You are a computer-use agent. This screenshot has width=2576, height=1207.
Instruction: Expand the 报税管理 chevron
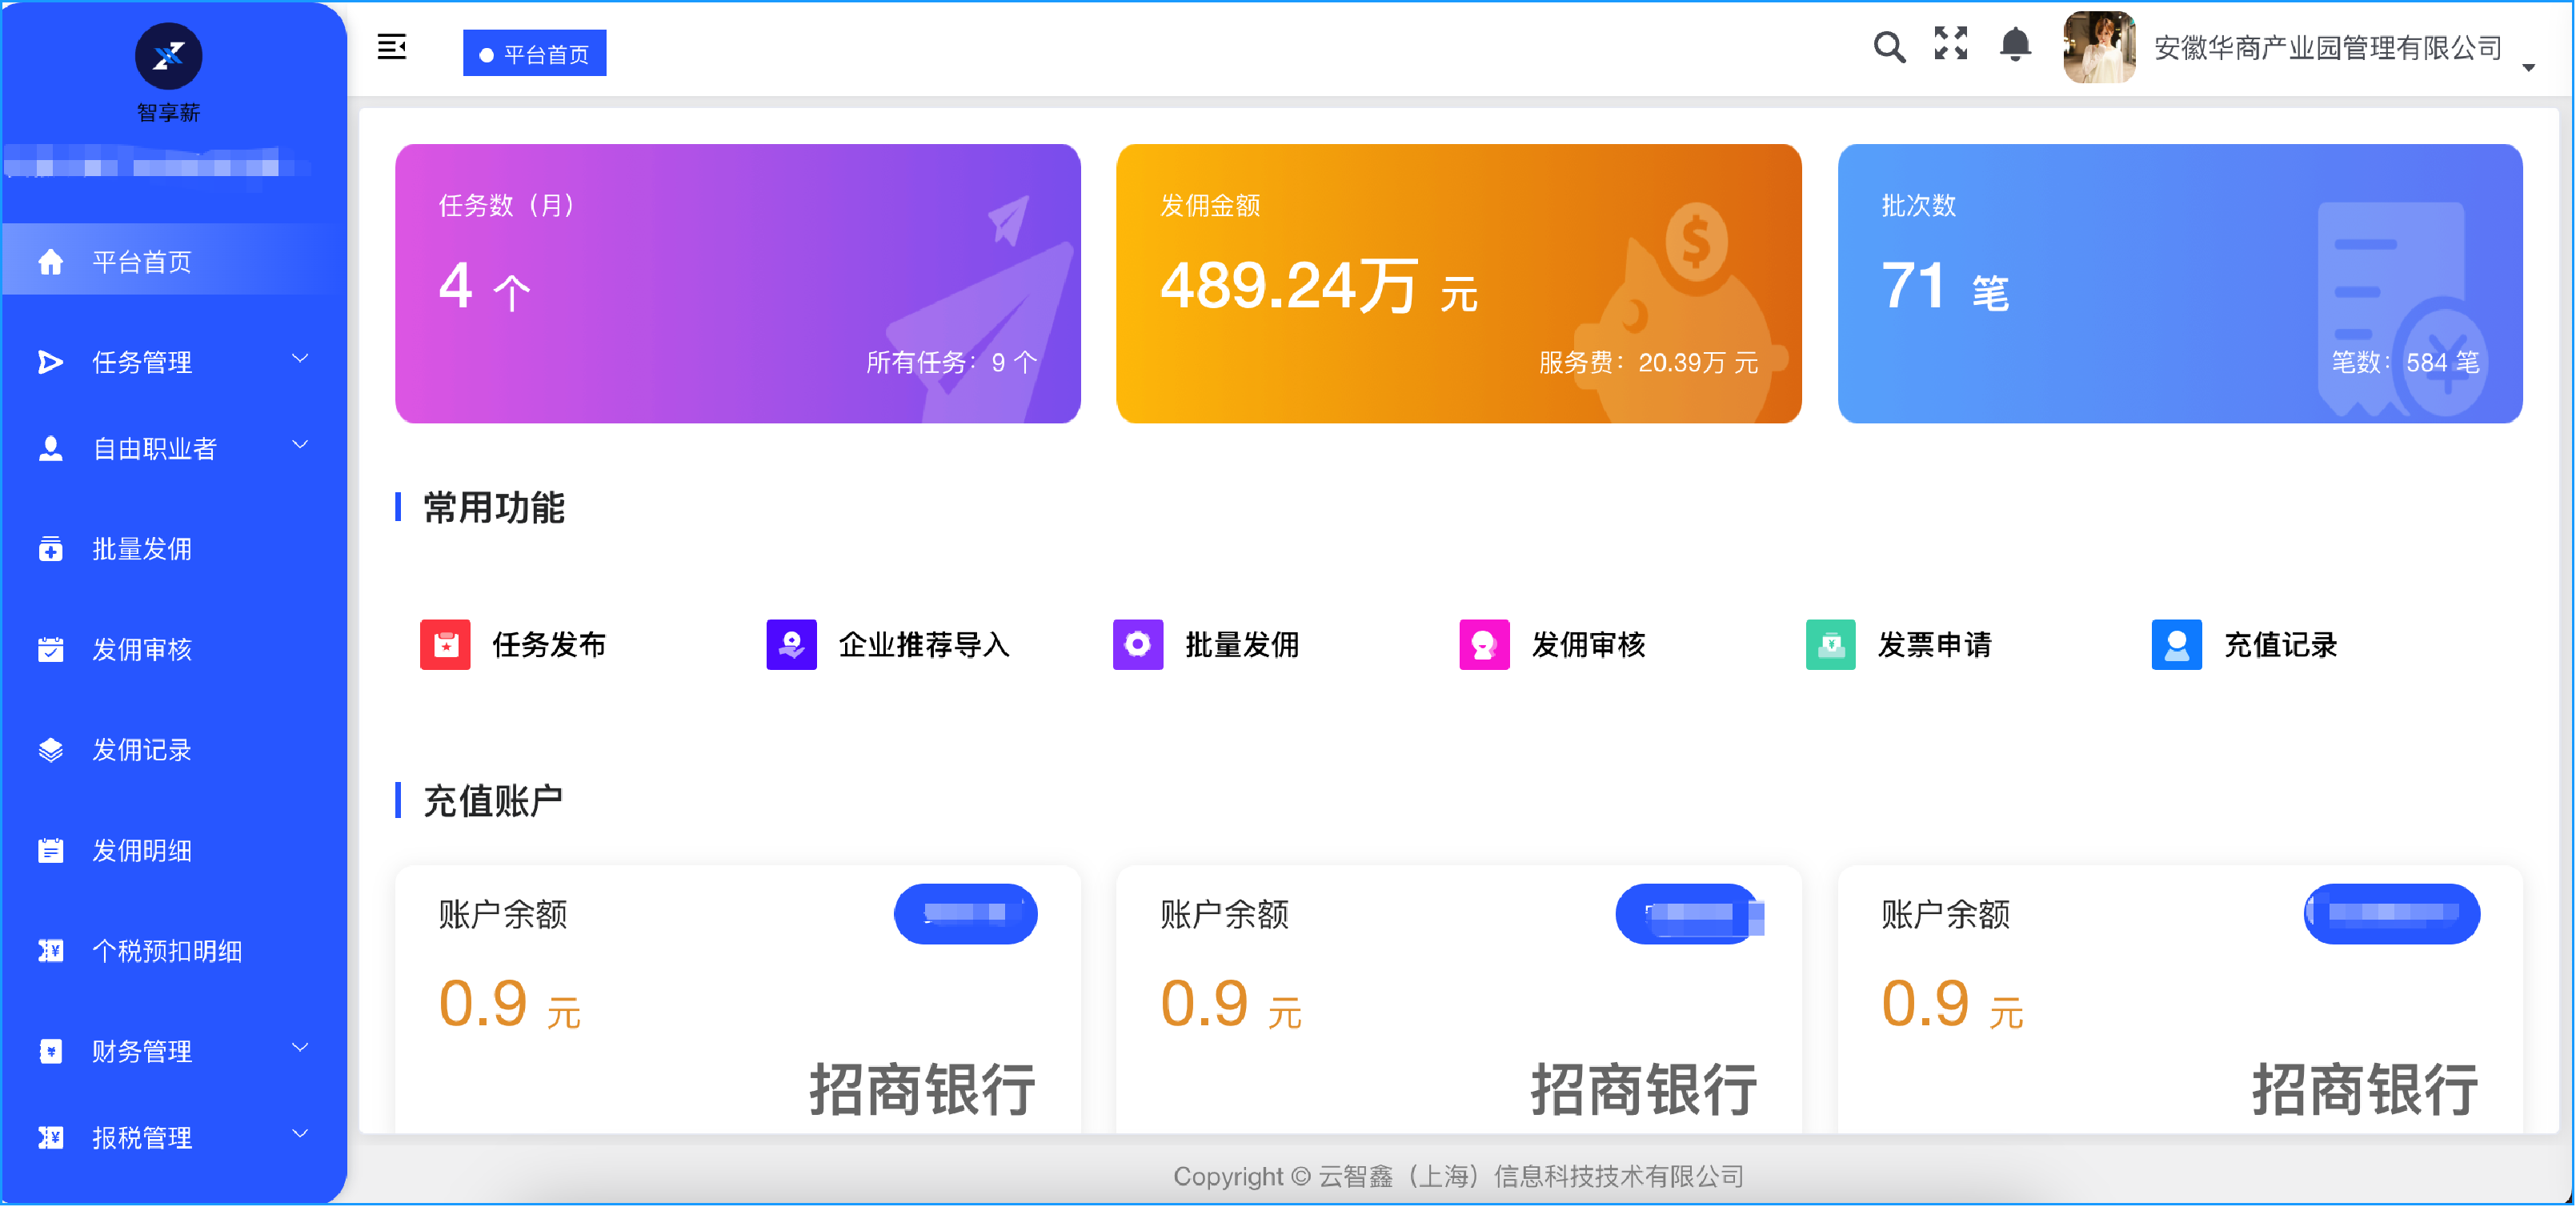(x=300, y=1134)
